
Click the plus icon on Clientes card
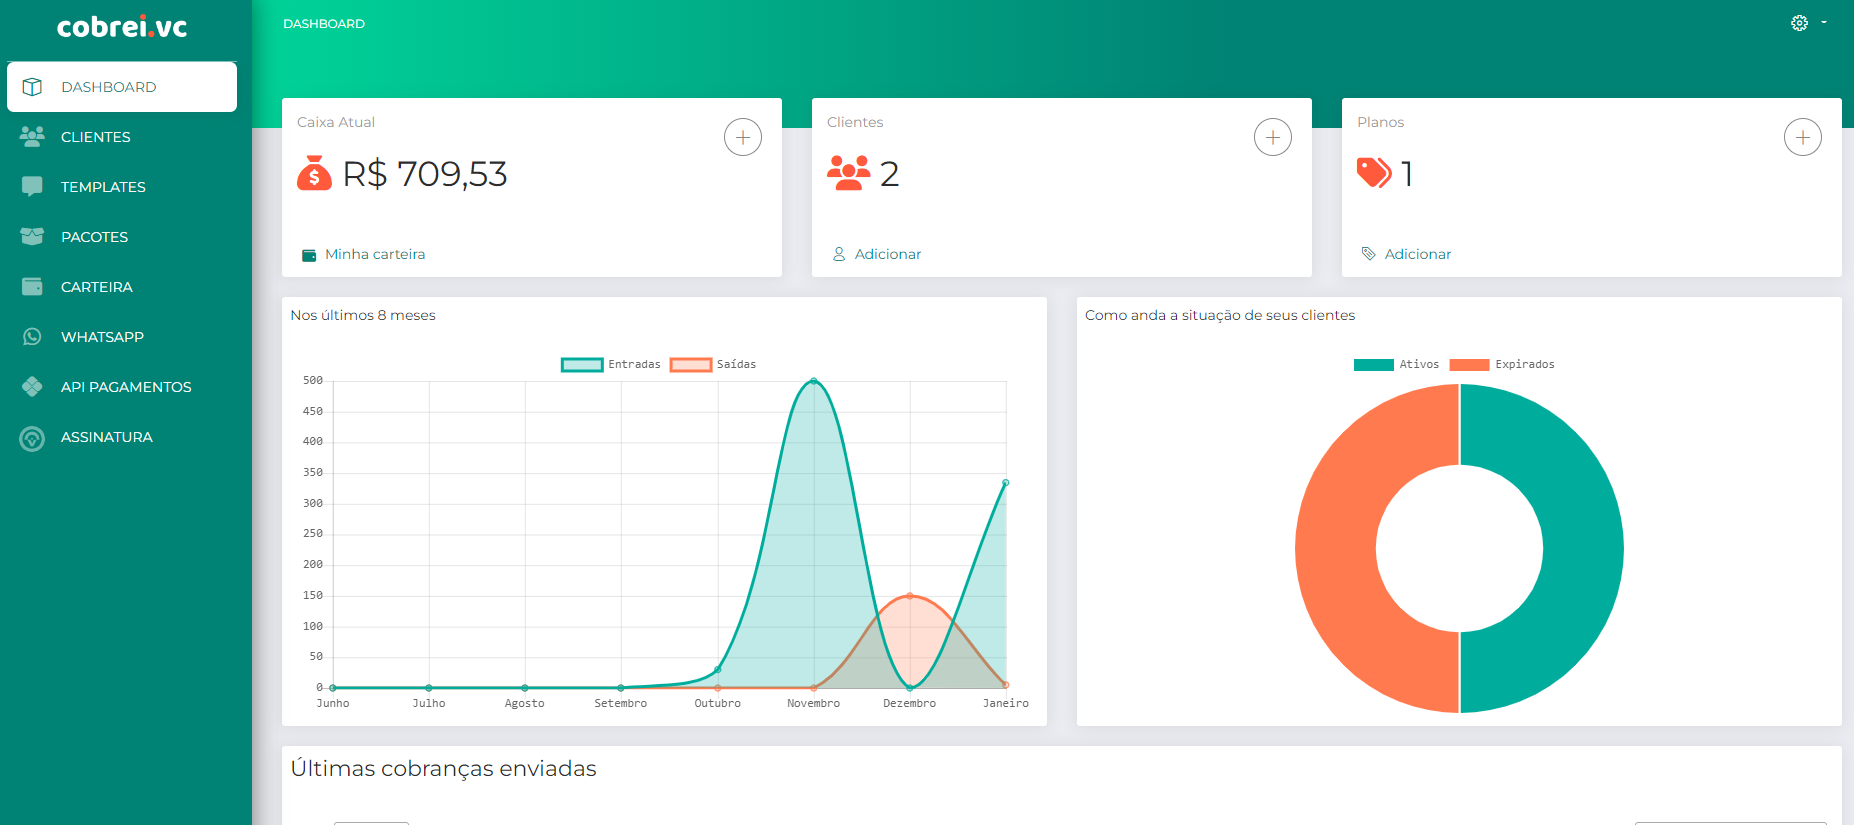(1272, 137)
